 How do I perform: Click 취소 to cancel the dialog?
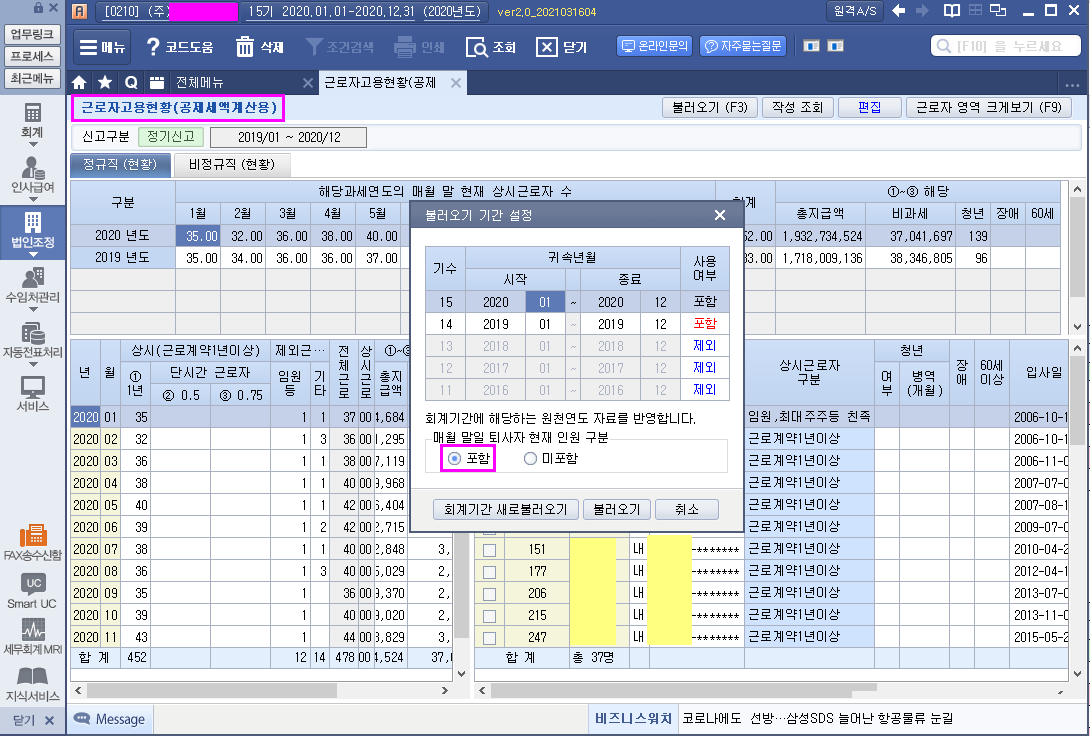tap(686, 509)
